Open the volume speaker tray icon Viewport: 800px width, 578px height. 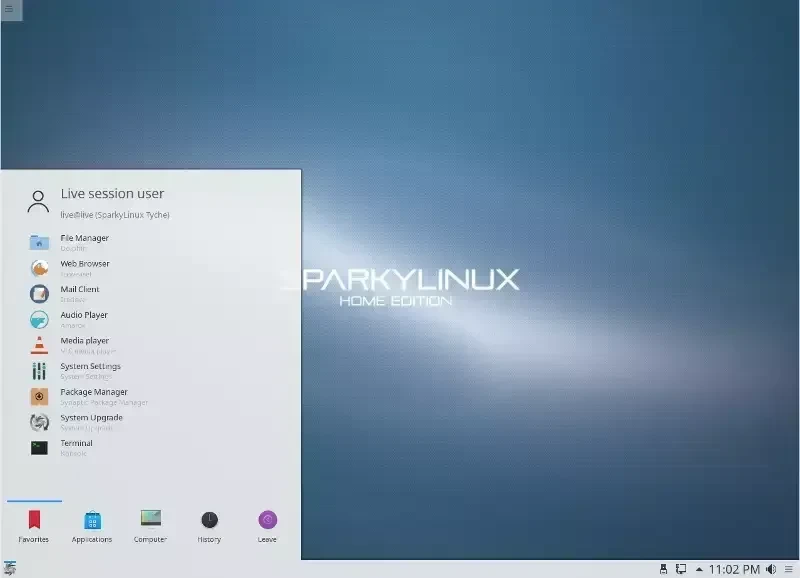pyautogui.click(x=771, y=569)
